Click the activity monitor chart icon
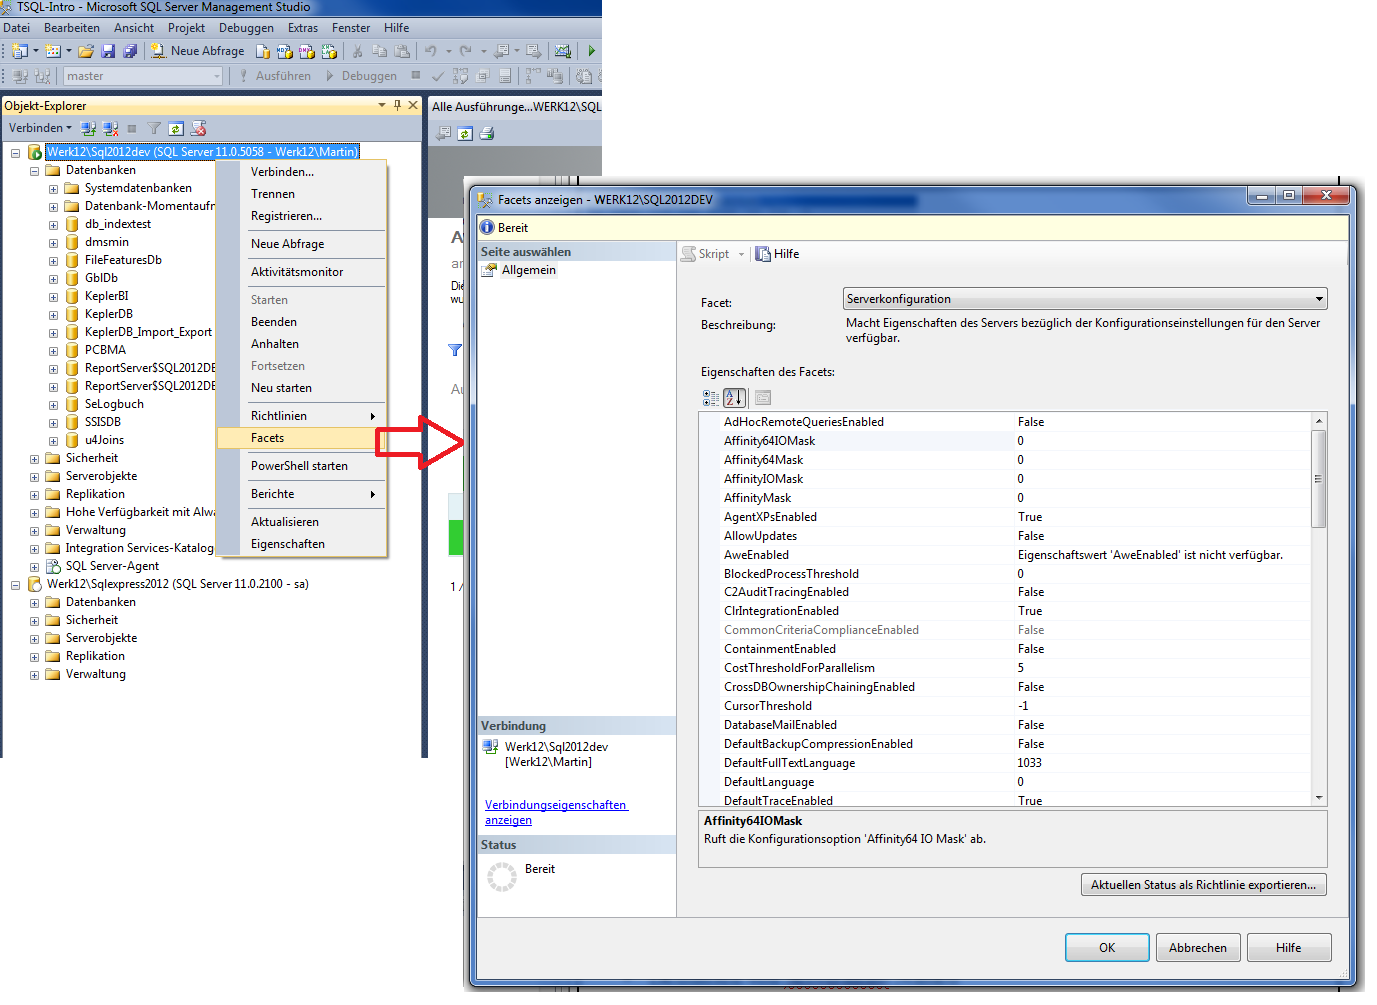The height and width of the screenshot is (1005, 1377). [x=563, y=51]
